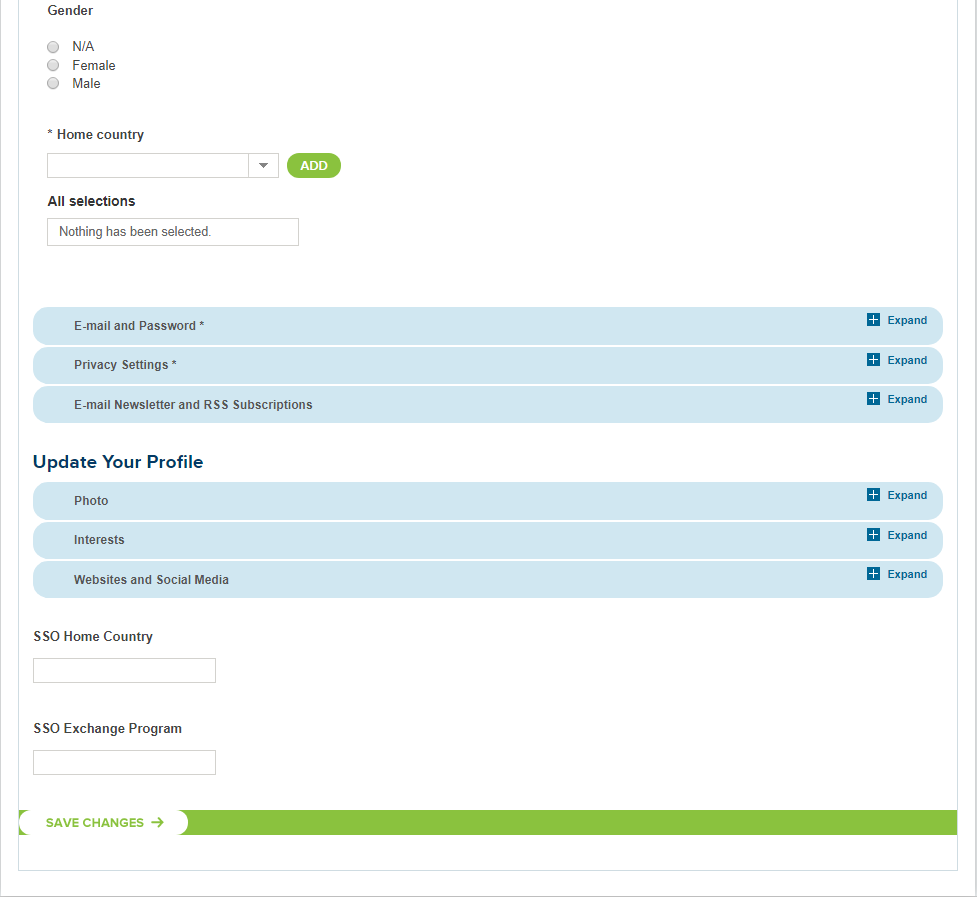This screenshot has width=977, height=897.
Task: Open E-mail Newsletter and RSS Subscriptions header
Action: [x=488, y=404]
